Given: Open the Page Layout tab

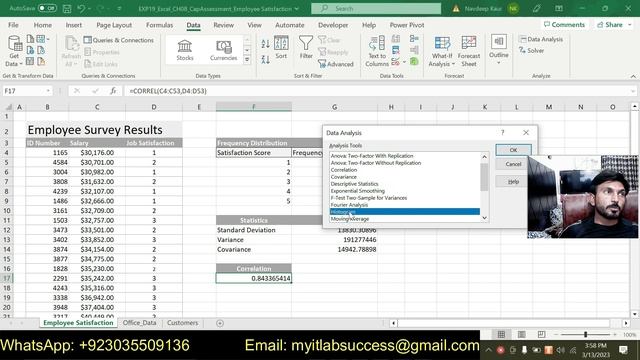Looking at the screenshot, I should [x=114, y=25].
